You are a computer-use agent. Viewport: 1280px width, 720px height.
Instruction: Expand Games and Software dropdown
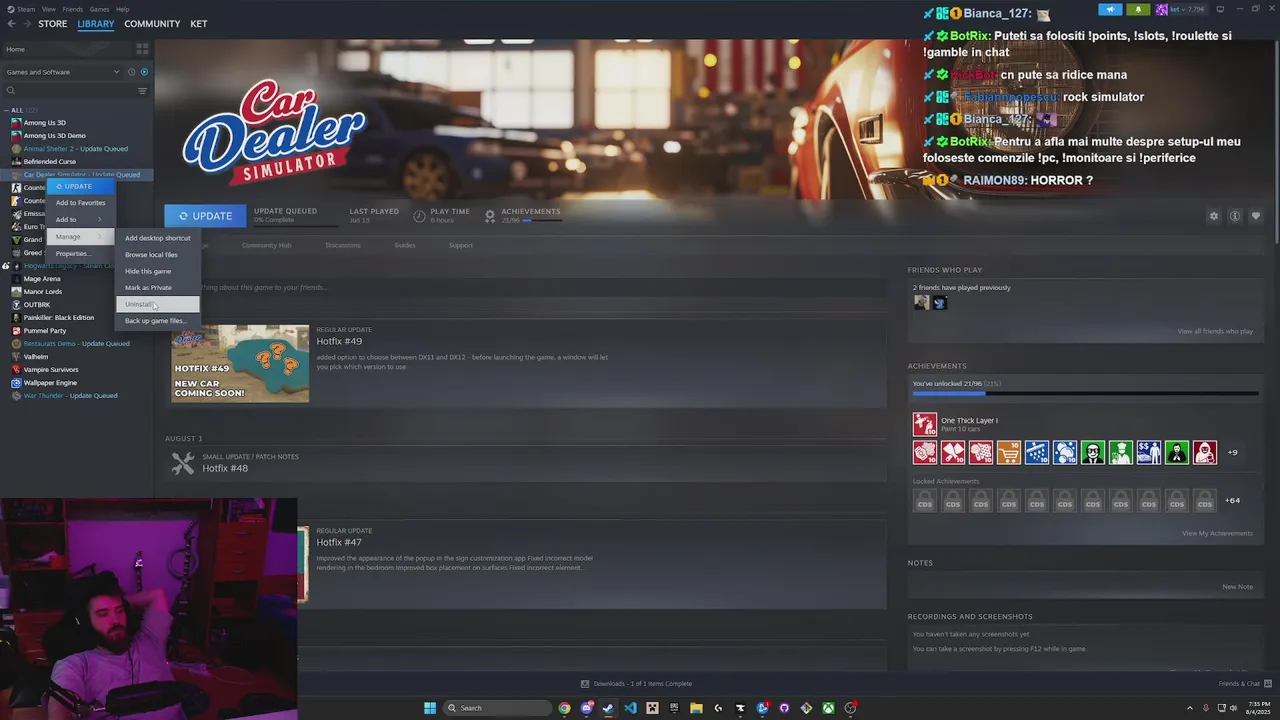pos(61,72)
